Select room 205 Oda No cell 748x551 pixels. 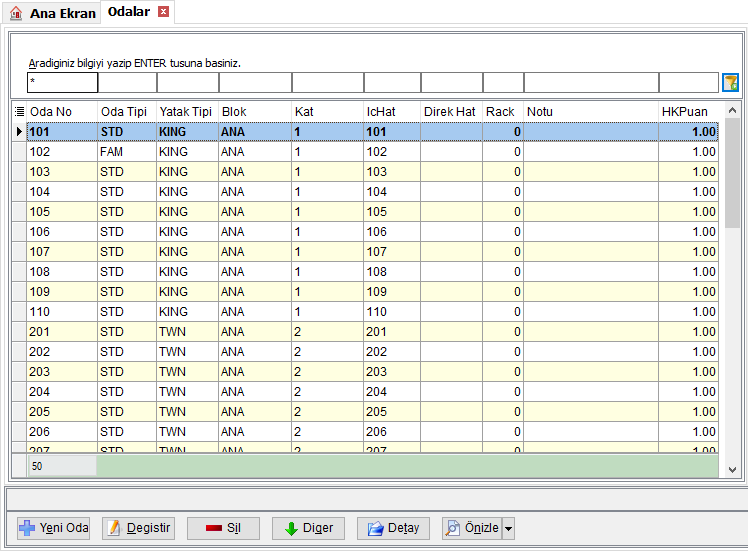coord(62,412)
